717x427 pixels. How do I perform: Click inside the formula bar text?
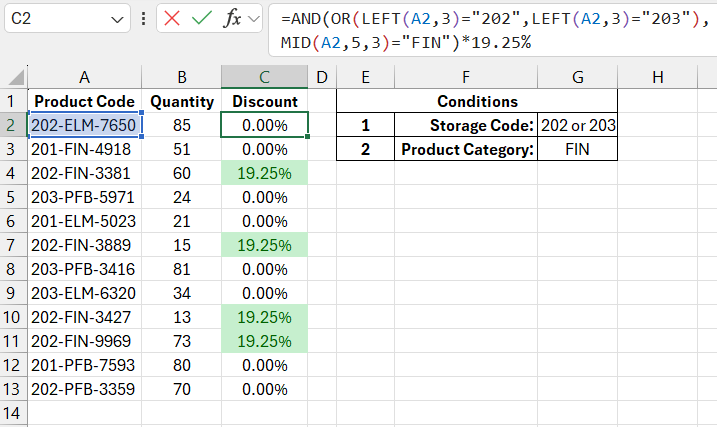coord(493,31)
